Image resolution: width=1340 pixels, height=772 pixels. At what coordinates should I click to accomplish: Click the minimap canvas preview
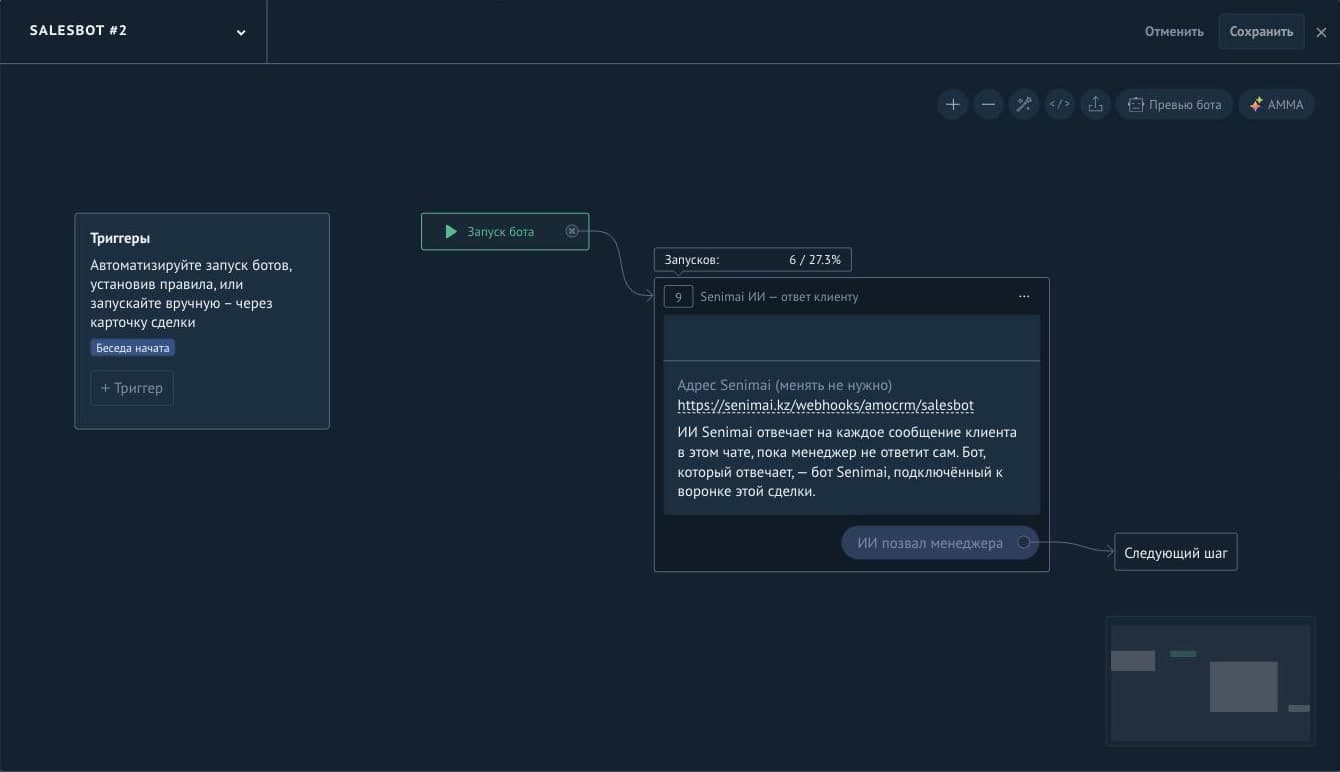(1210, 682)
